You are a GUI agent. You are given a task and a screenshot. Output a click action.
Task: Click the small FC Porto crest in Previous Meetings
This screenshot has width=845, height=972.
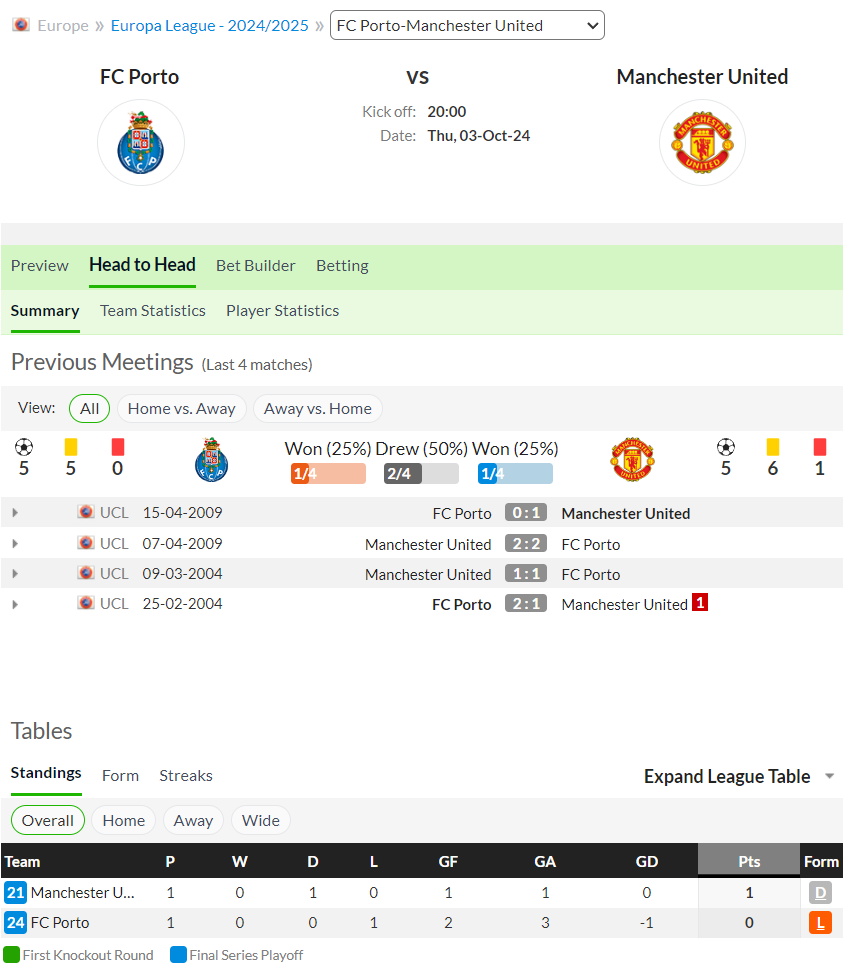[211, 460]
